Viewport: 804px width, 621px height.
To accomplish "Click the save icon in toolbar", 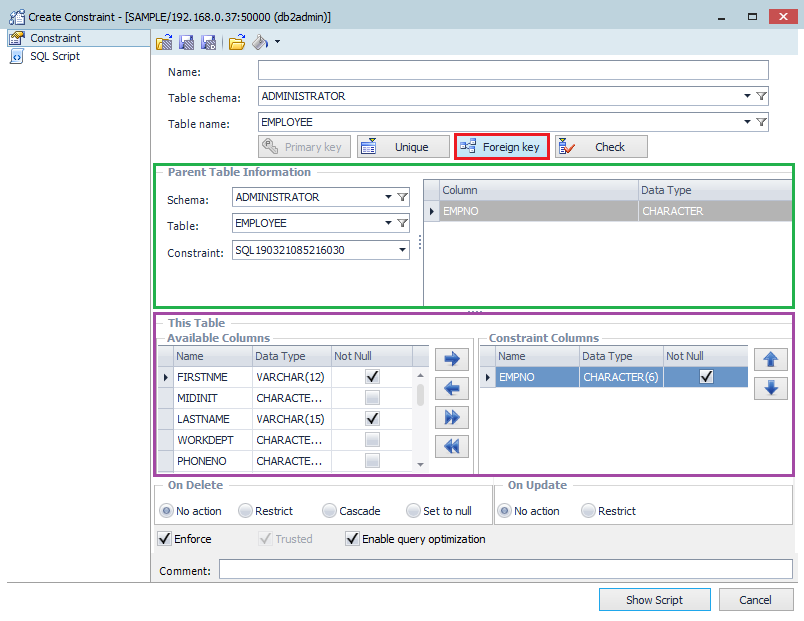I will (186, 42).
